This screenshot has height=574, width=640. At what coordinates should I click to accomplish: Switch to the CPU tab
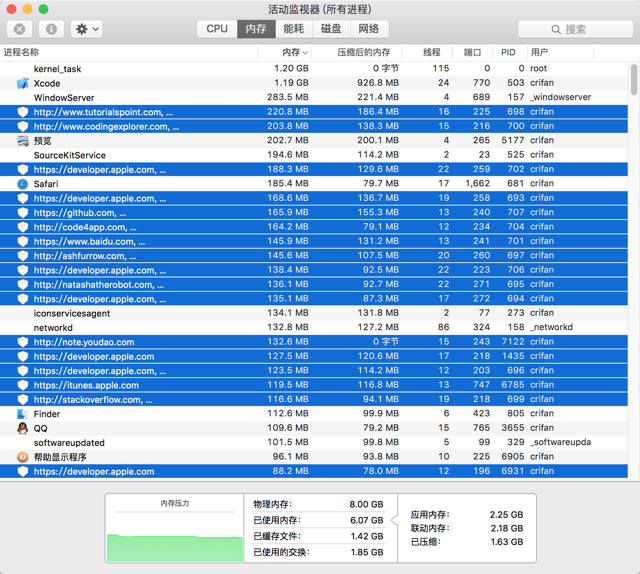(217, 29)
